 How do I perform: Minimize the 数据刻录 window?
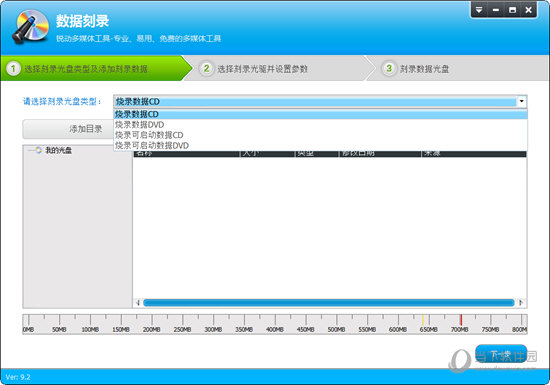(x=496, y=10)
